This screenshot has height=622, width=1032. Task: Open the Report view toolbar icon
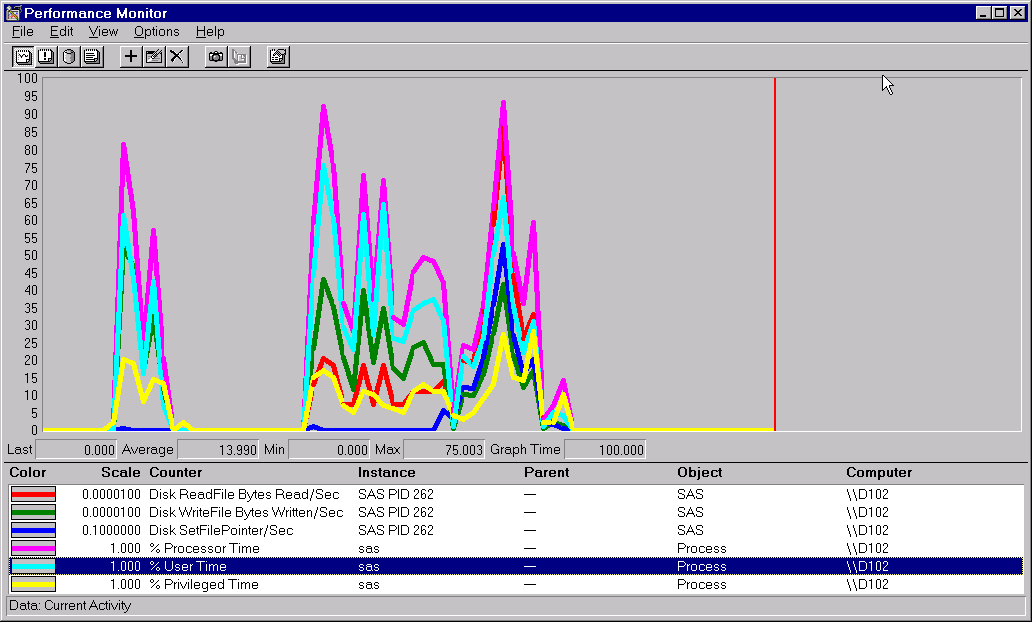(92, 56)
